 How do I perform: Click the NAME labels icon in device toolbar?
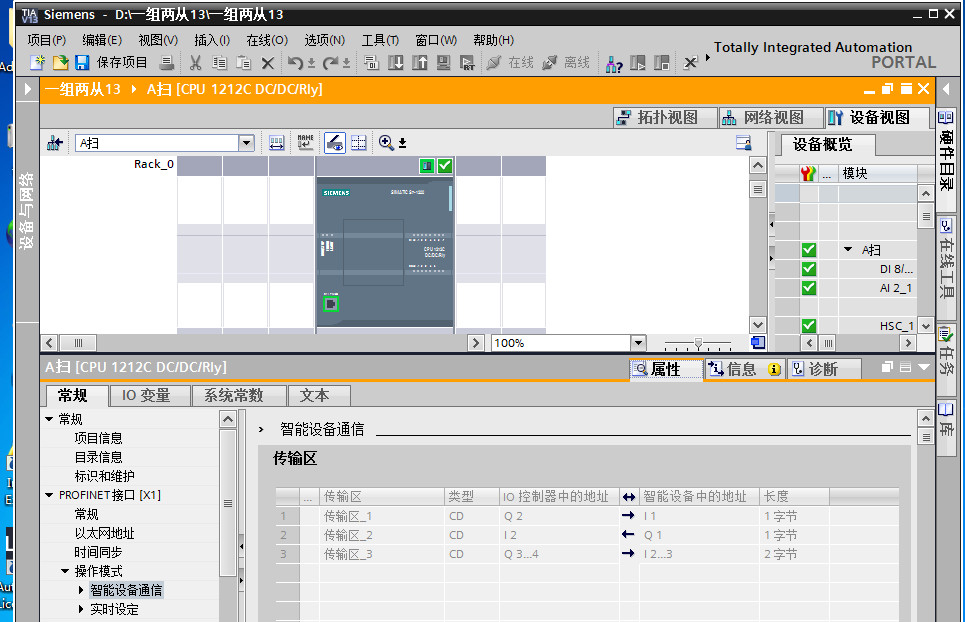point(305,143)
